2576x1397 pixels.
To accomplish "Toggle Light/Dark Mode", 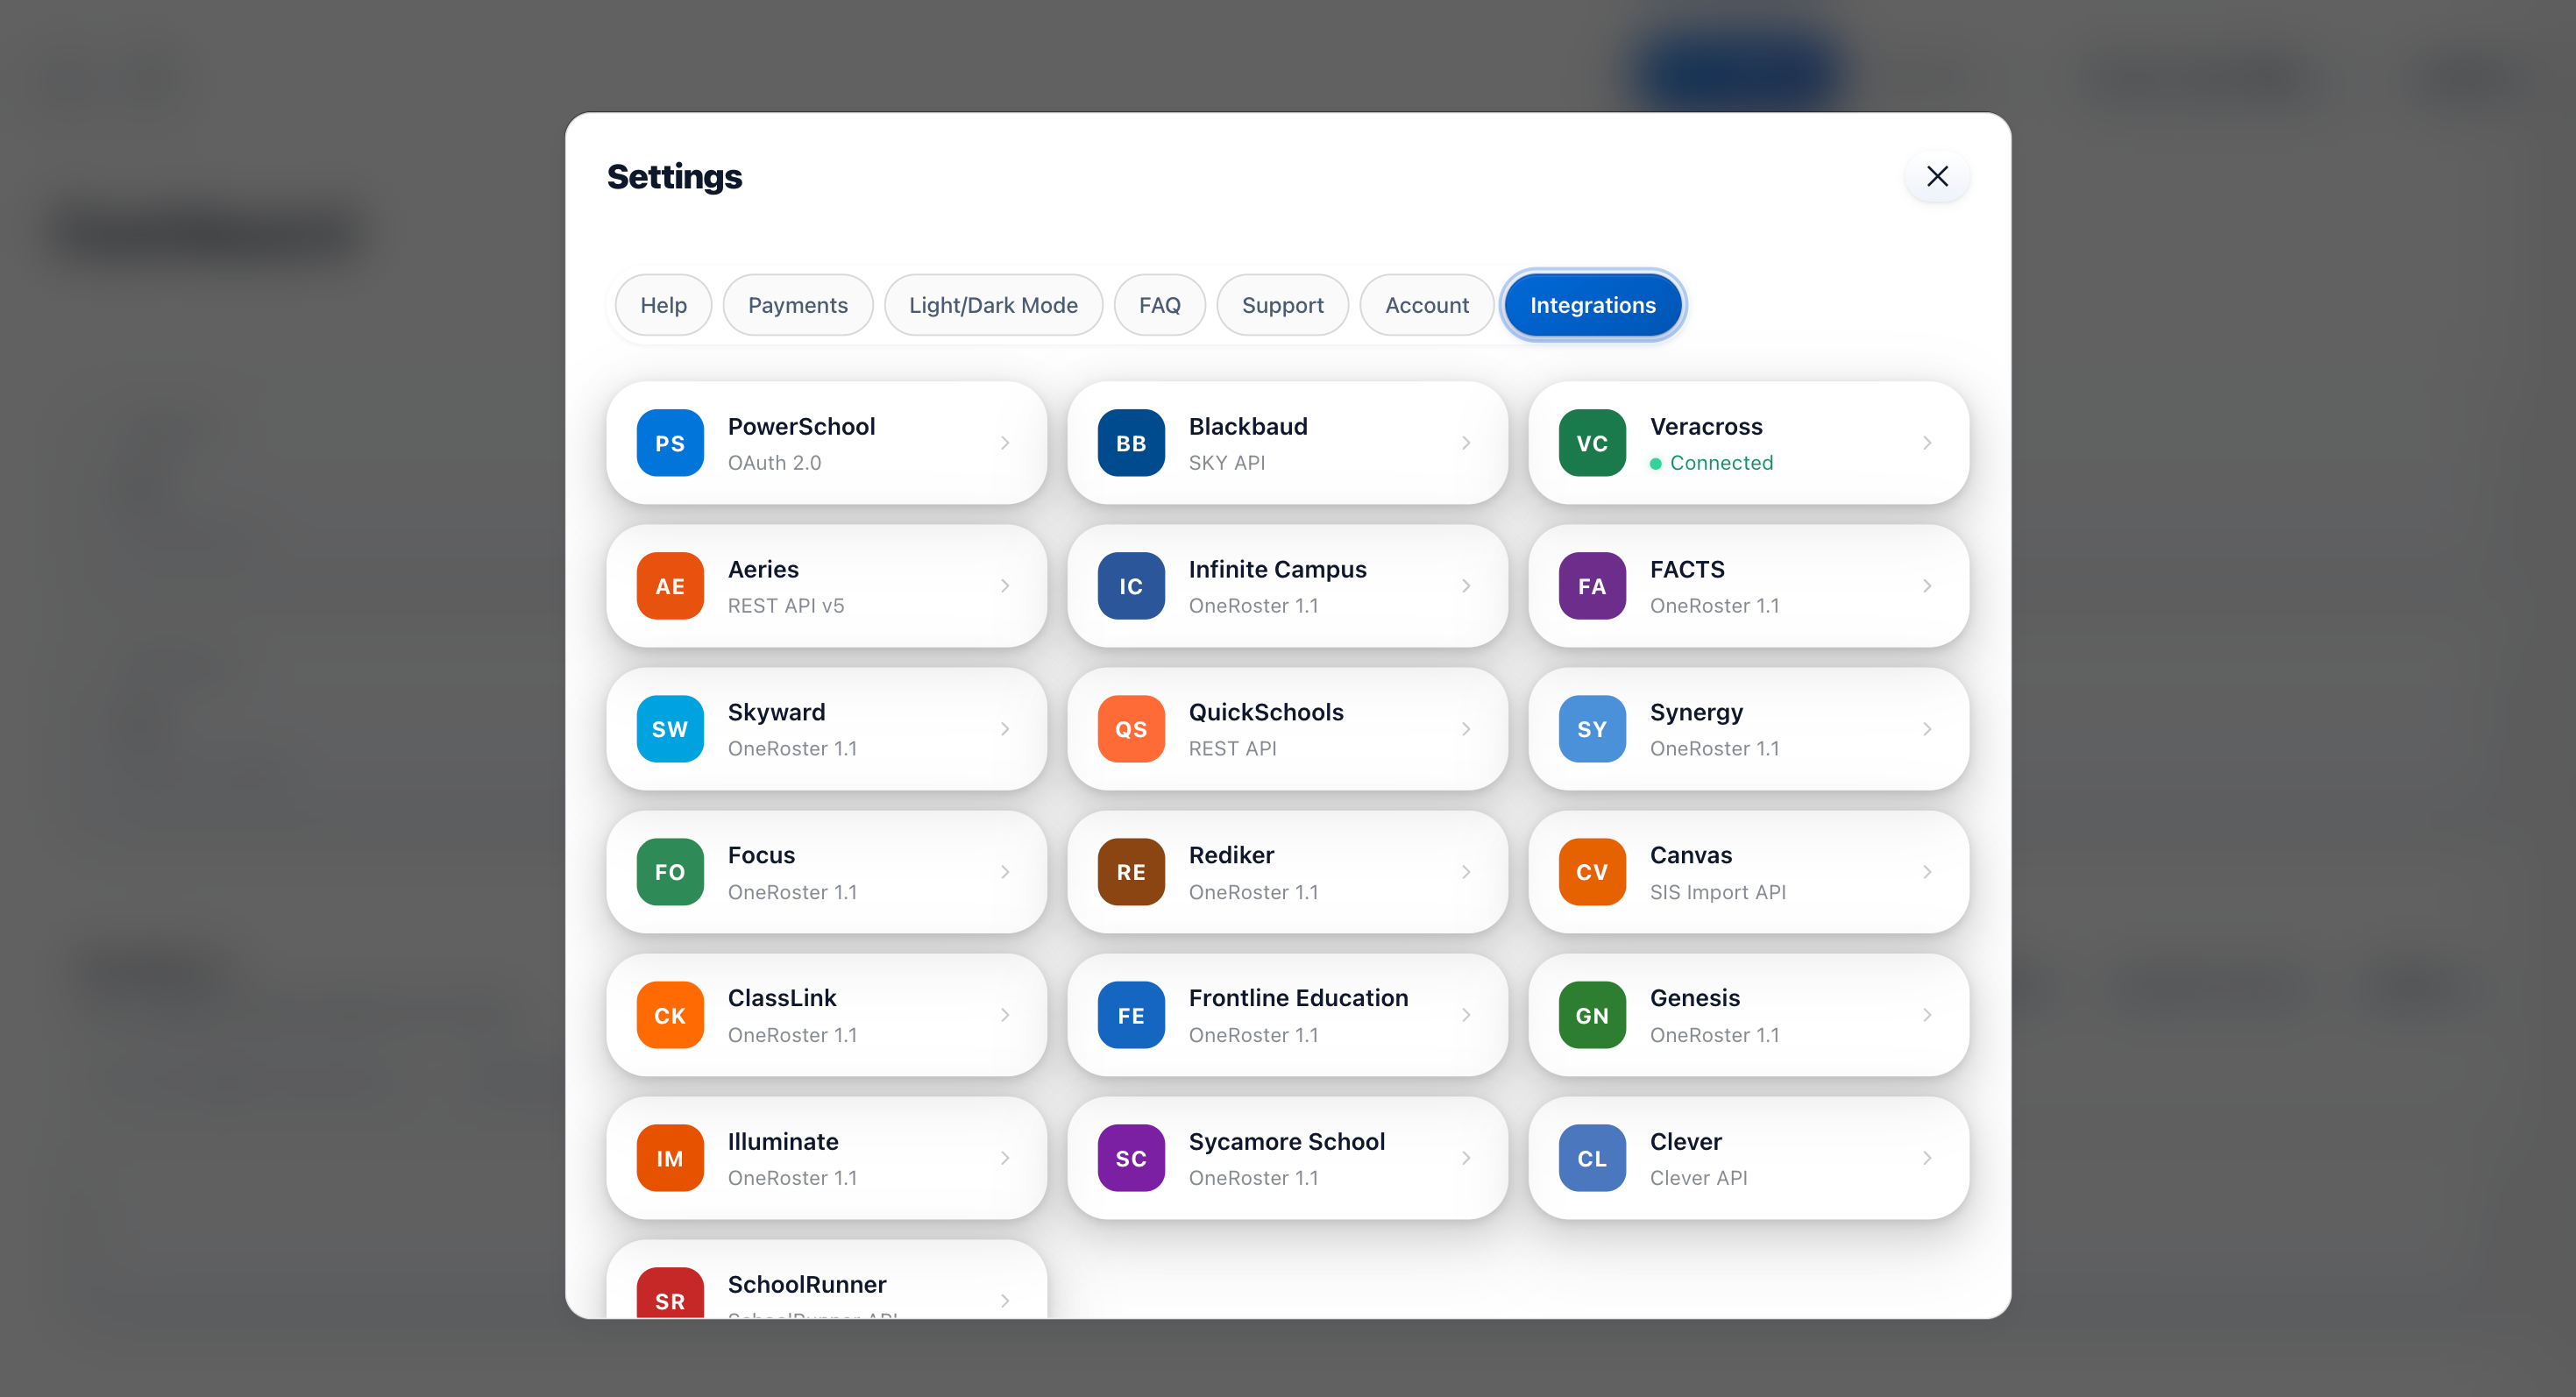I will point(993,305).
